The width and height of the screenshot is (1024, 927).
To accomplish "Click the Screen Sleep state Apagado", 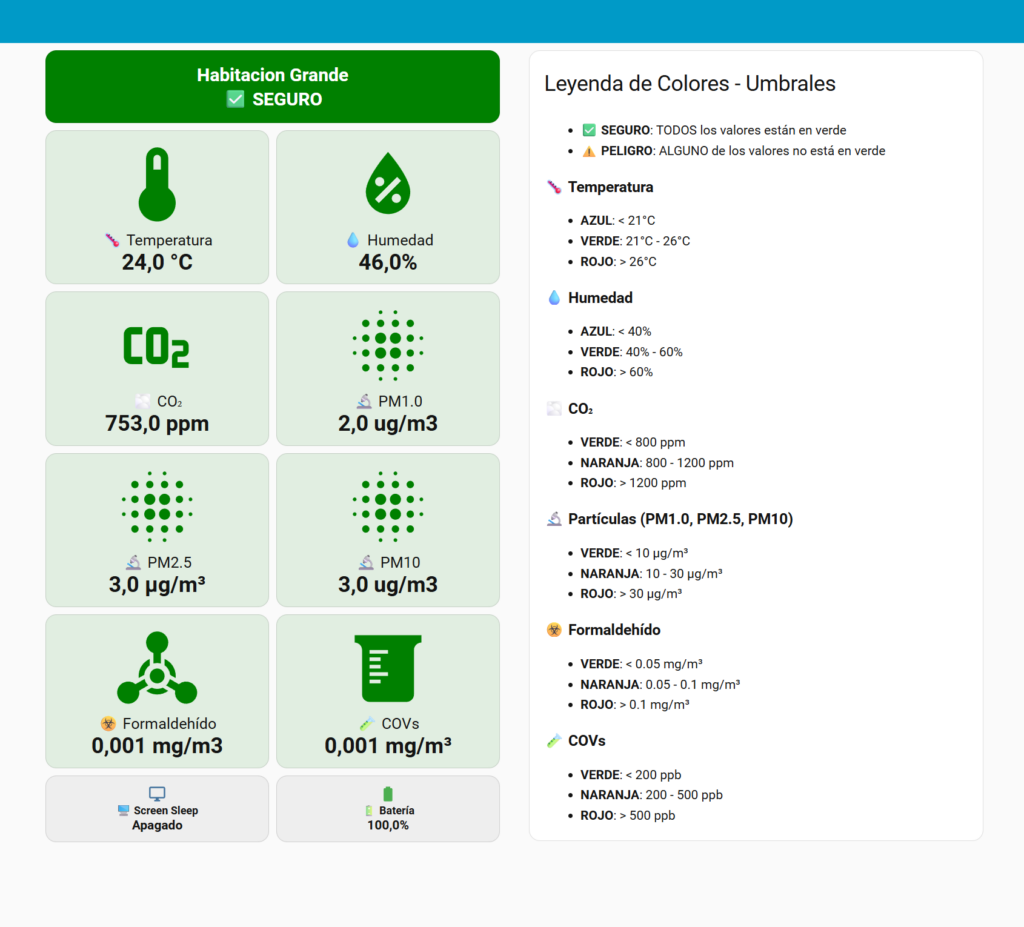I will click(157, 826).
